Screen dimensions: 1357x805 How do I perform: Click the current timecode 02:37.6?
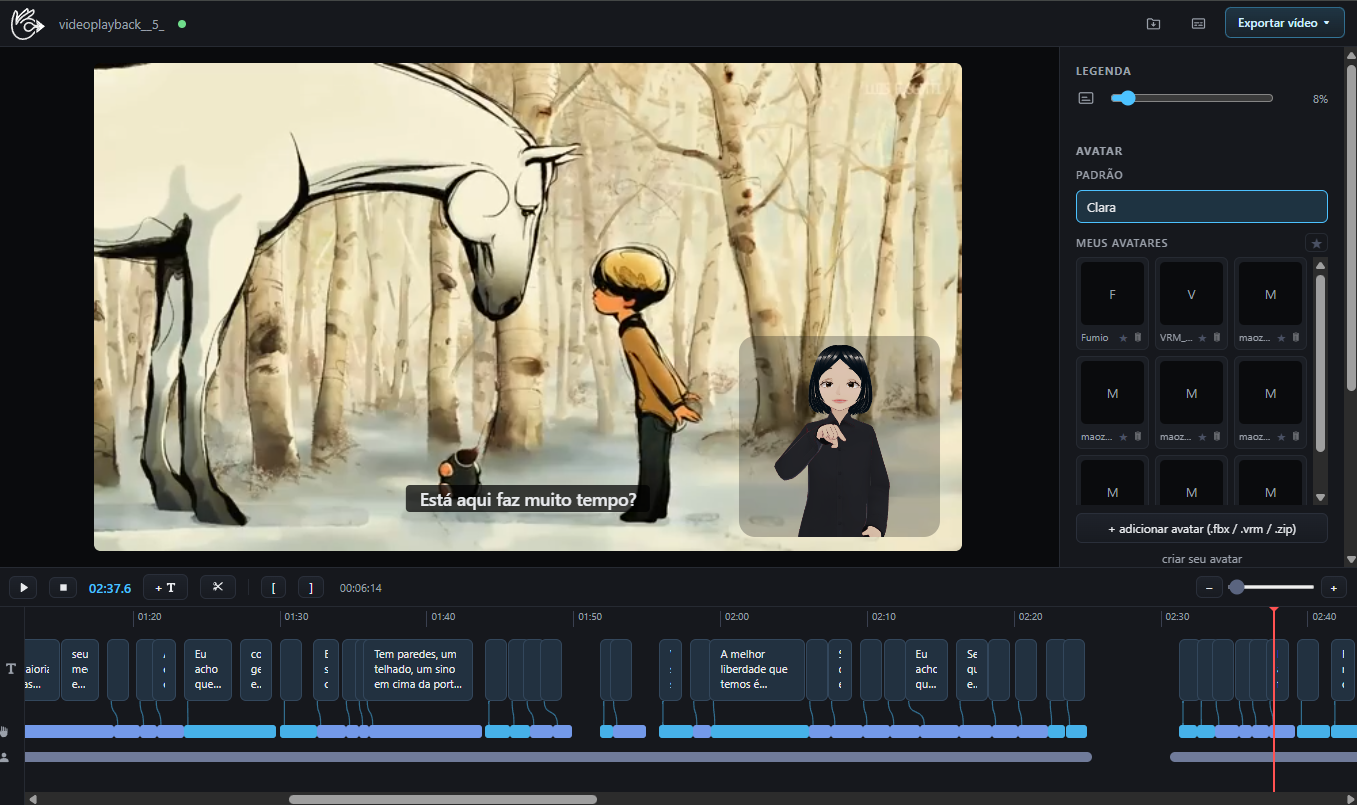coord(110,588)
